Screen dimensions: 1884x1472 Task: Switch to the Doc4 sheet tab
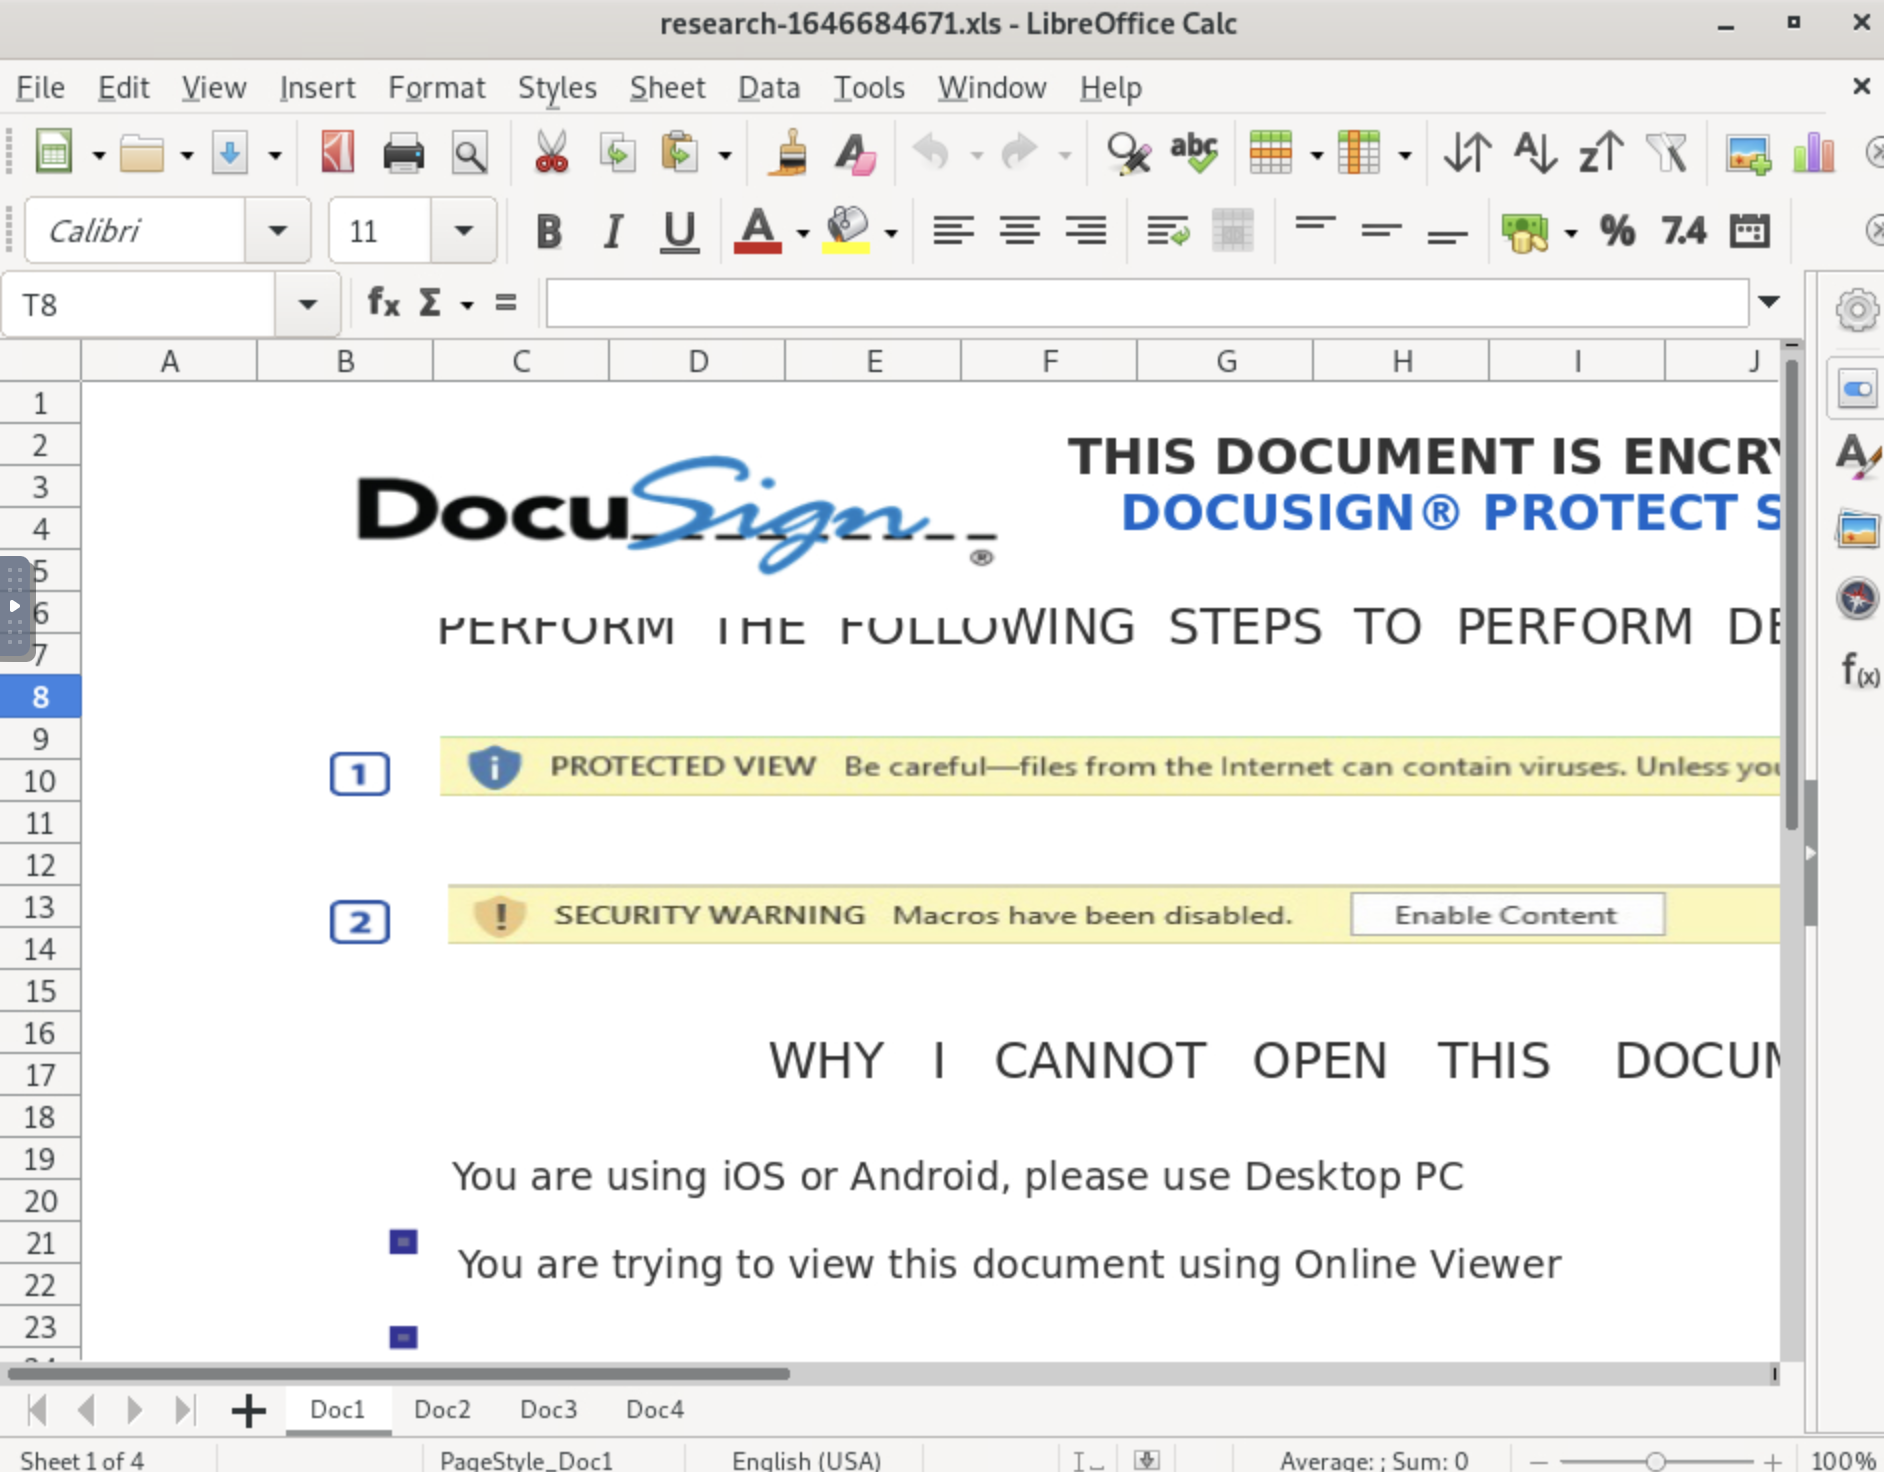[655, 1409]
